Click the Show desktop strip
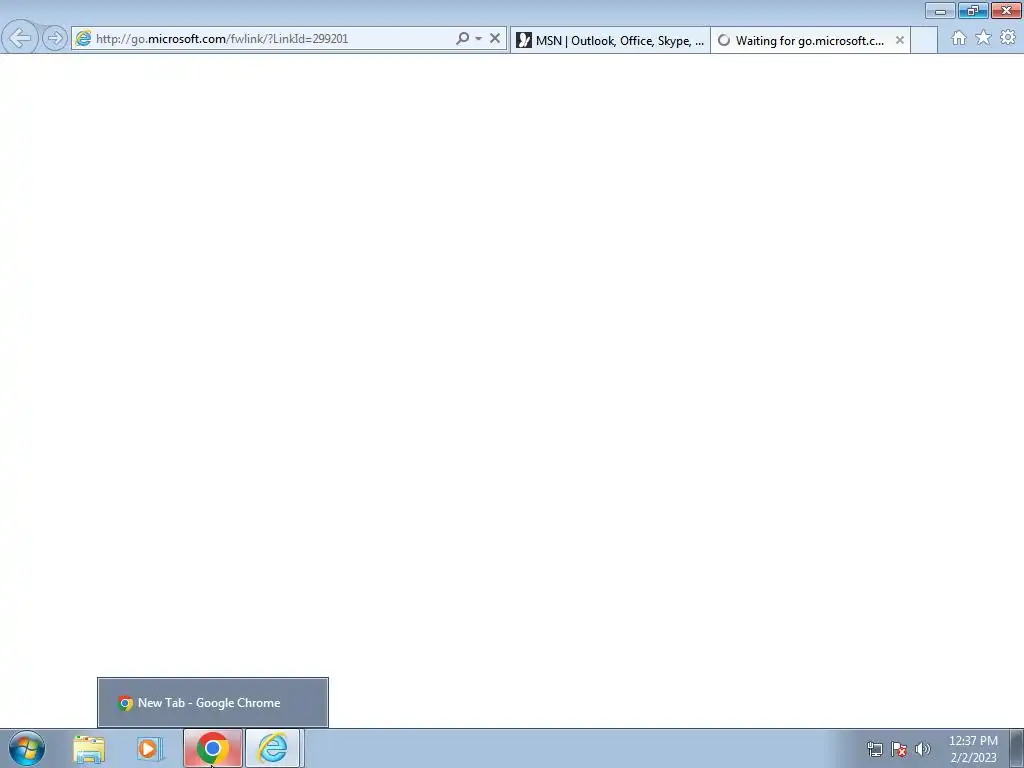This screenshot has width=1024, height=768. 1017,748
